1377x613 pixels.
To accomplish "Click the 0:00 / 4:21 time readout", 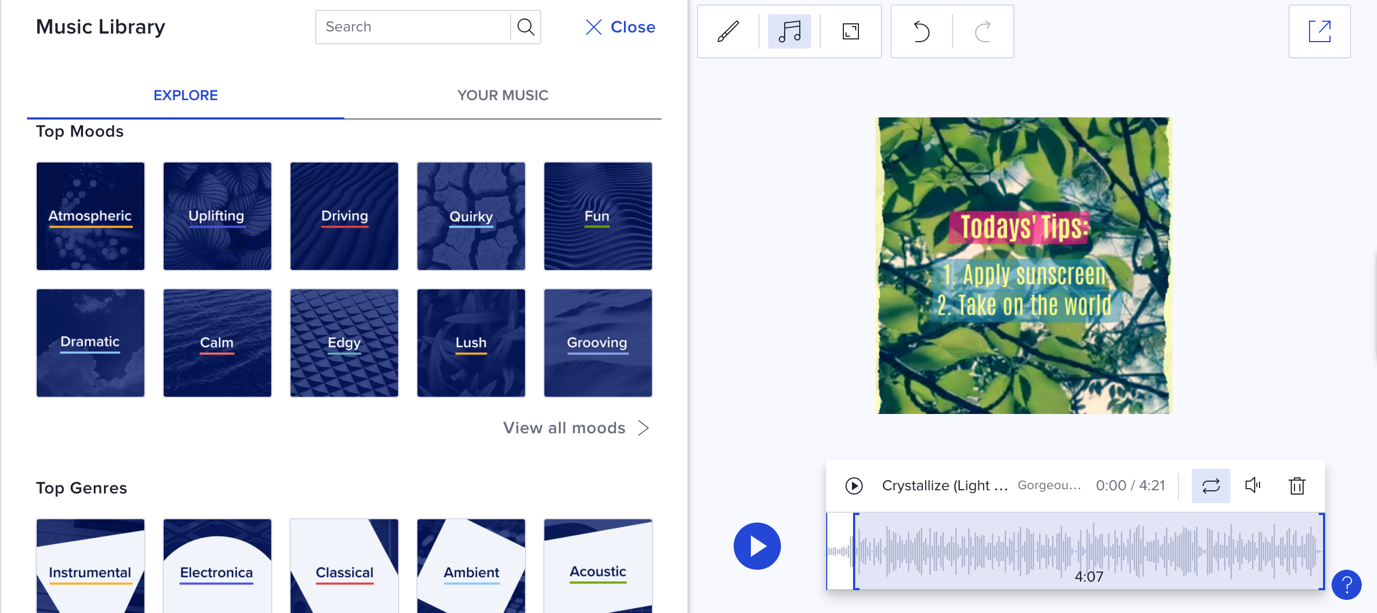I will click(x=1130, y=486).
